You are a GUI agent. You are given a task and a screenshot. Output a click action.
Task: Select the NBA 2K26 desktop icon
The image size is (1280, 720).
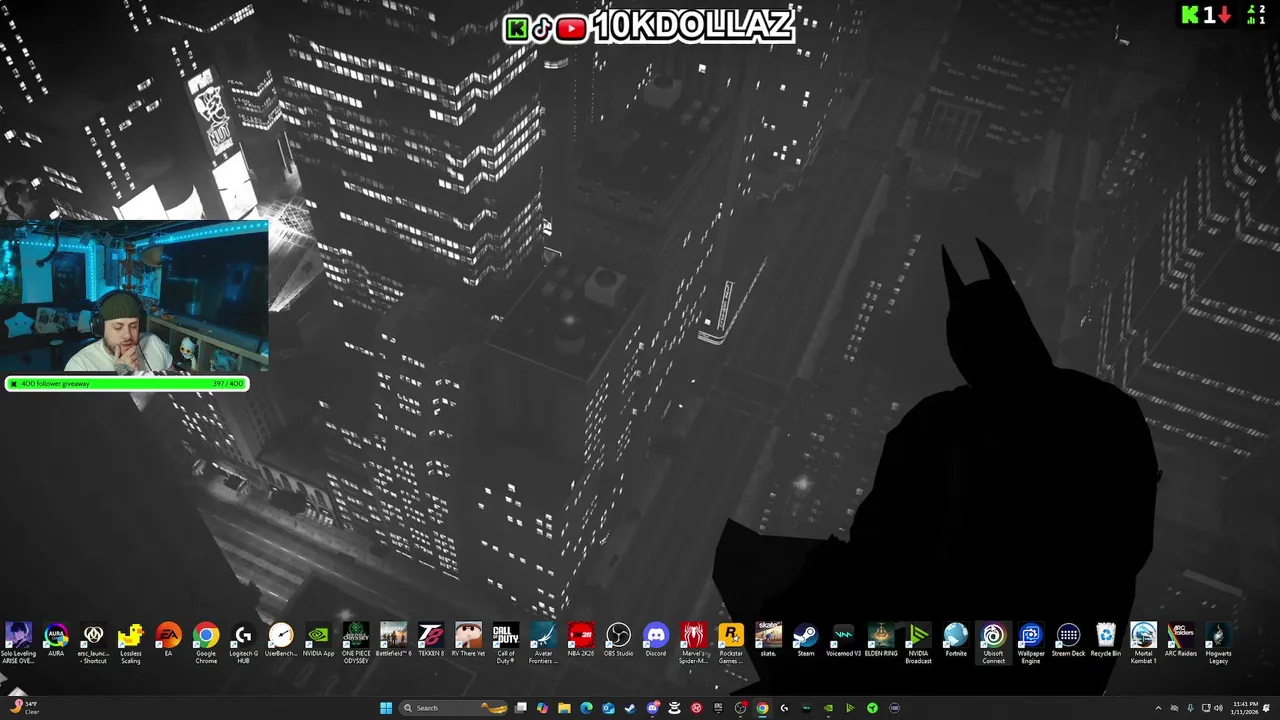coord(581,640)
